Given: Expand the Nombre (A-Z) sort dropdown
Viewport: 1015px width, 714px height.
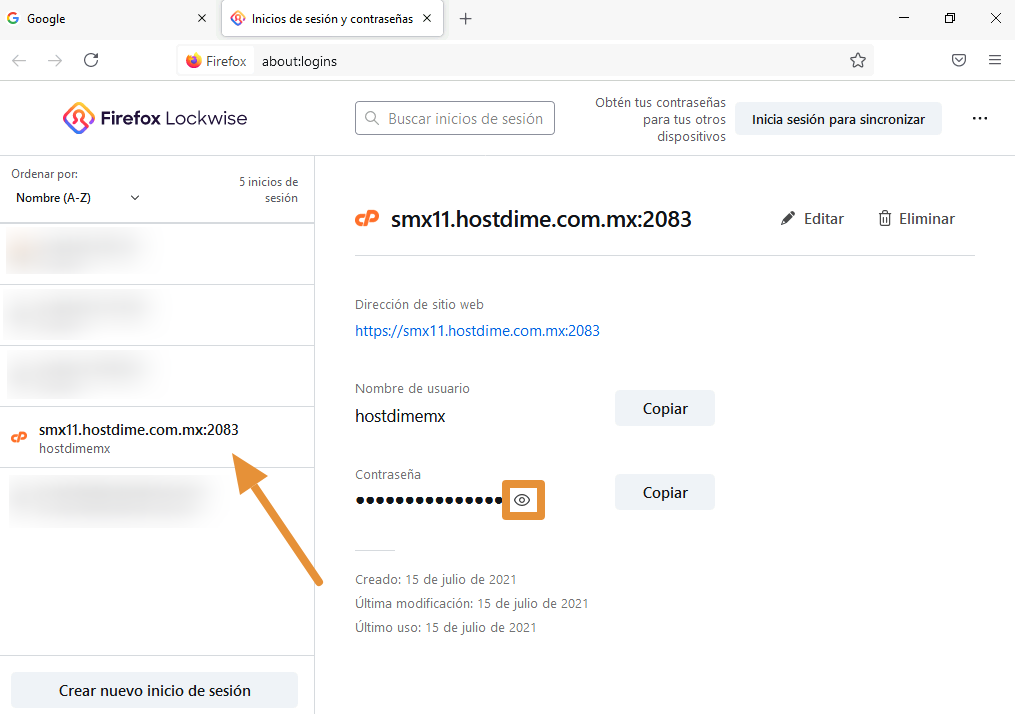Looking at the screenshot, I should tap(78, 198).
